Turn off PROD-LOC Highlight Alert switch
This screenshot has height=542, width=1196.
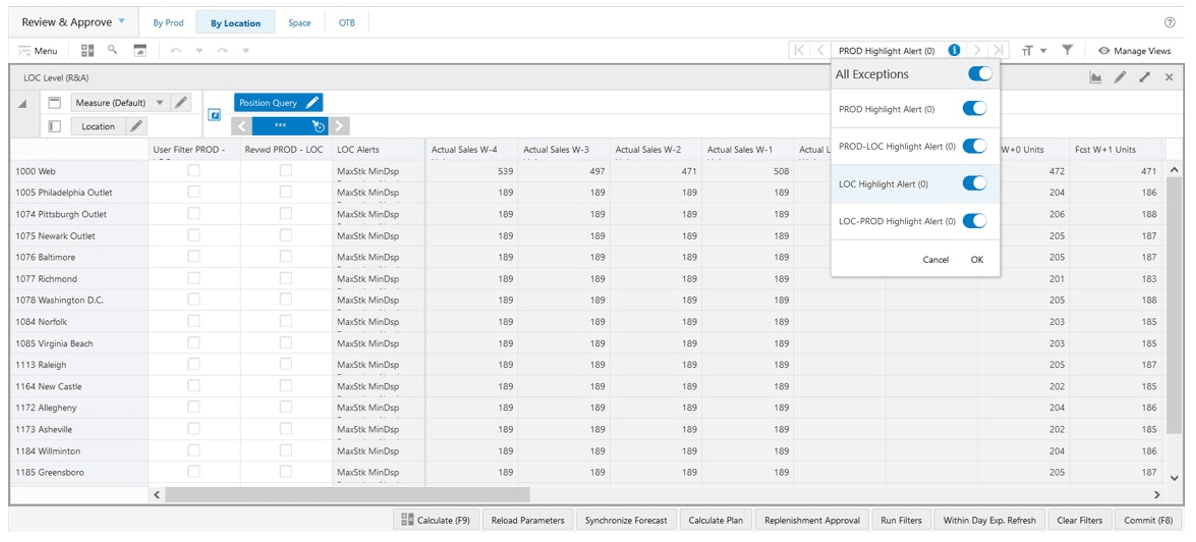coord(975,146)
